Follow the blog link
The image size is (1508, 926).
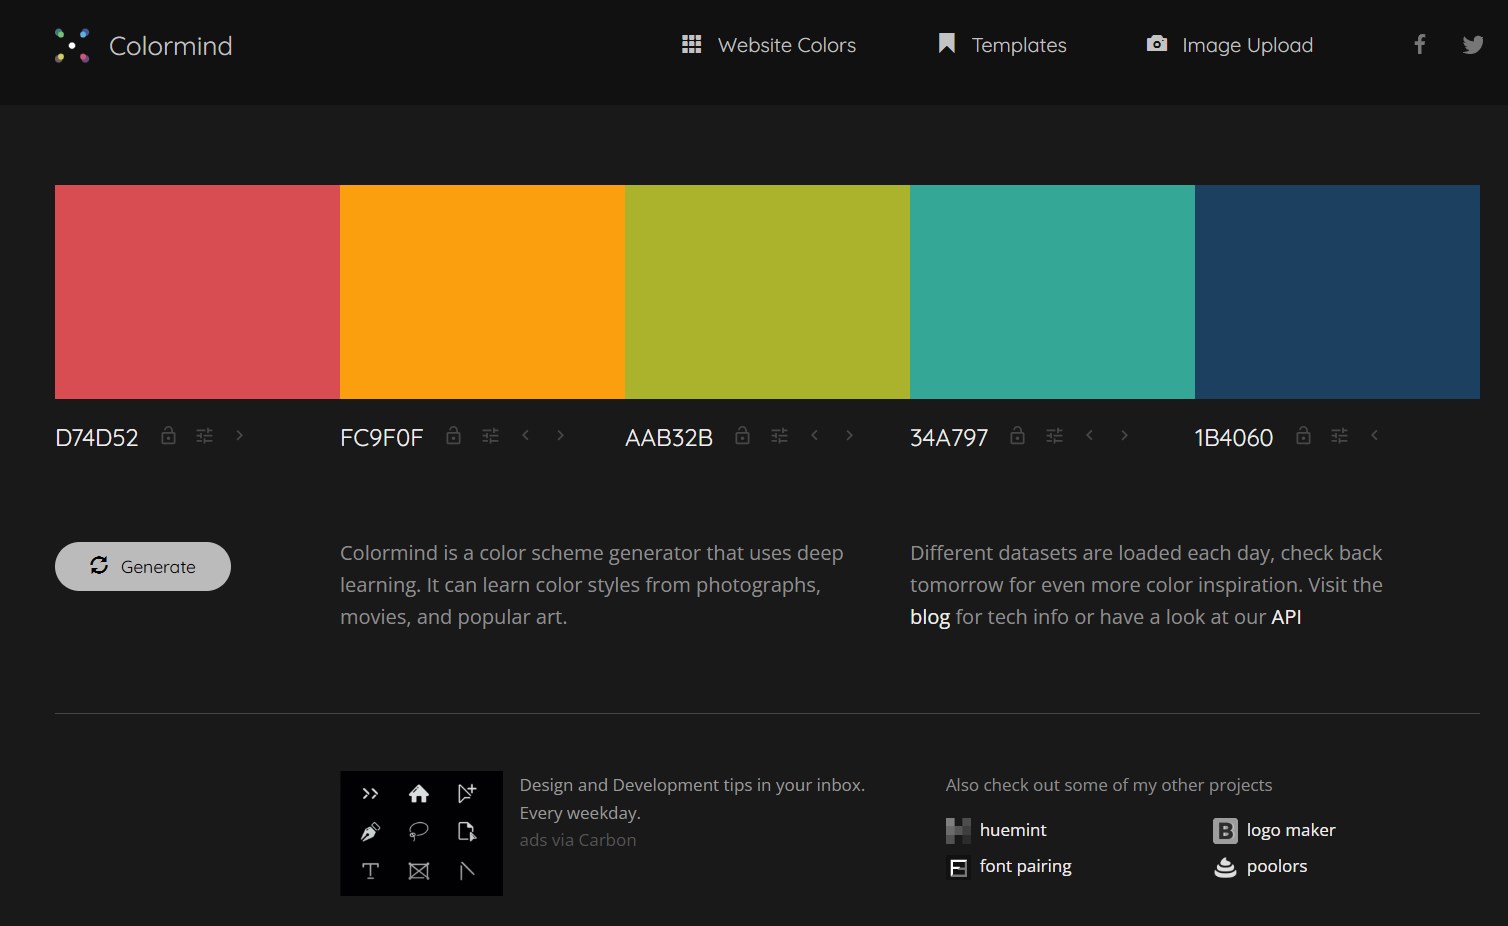coord(929,617)
